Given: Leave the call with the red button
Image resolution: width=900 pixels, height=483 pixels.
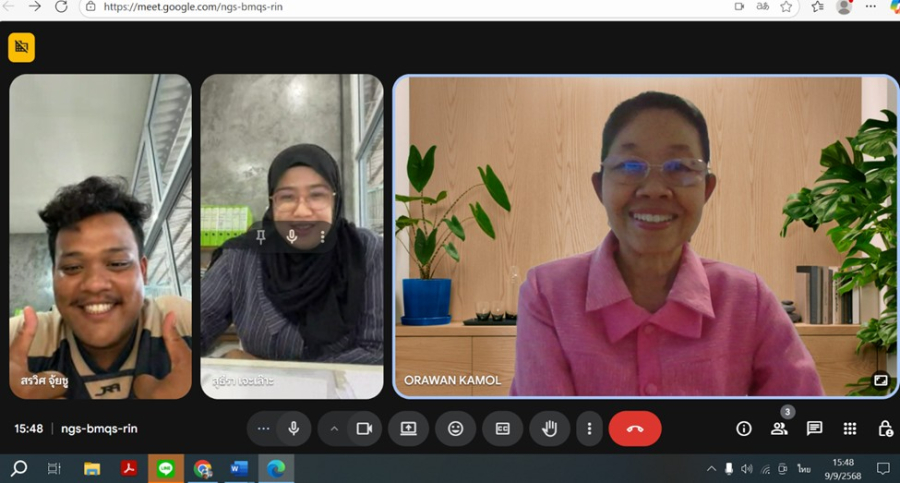Looking at the screenshot, I should point(635,428).
